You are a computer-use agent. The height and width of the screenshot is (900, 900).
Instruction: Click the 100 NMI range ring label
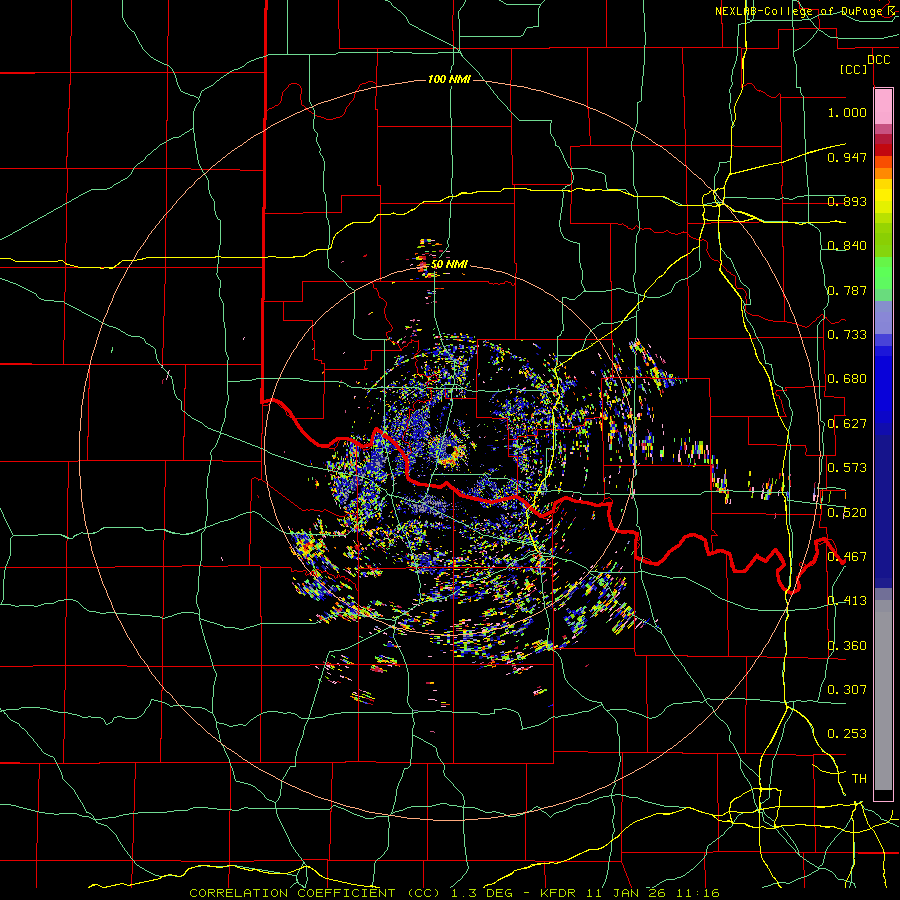point(449,79)
